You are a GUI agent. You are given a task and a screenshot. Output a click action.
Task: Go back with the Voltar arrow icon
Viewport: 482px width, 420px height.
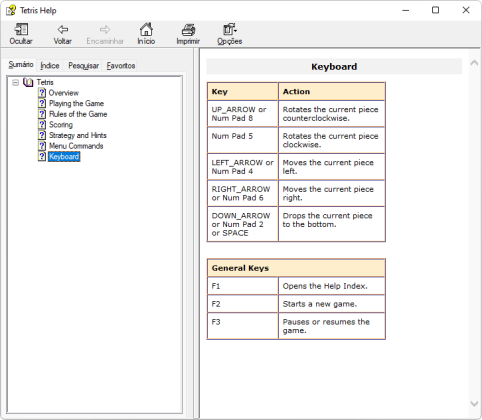click(x=63, y=29)
